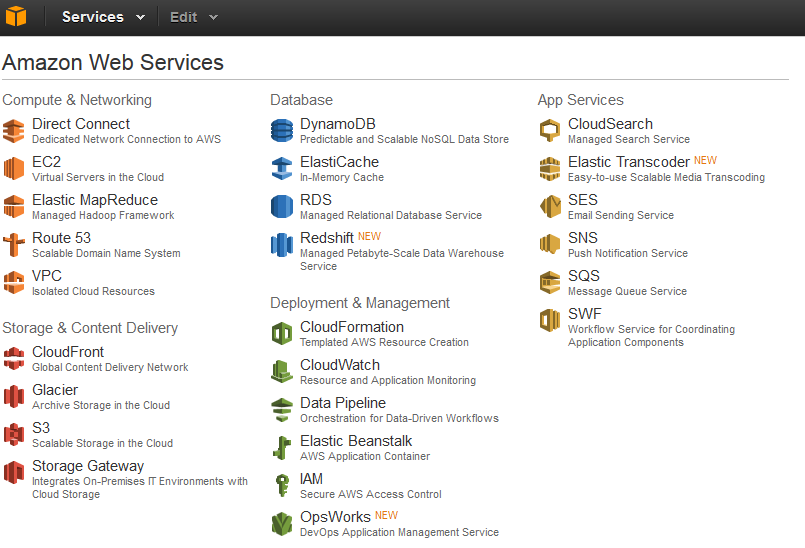
Task: Expand the Services dropdown menu
Action: pyautogui.click(x=103, y=17)
